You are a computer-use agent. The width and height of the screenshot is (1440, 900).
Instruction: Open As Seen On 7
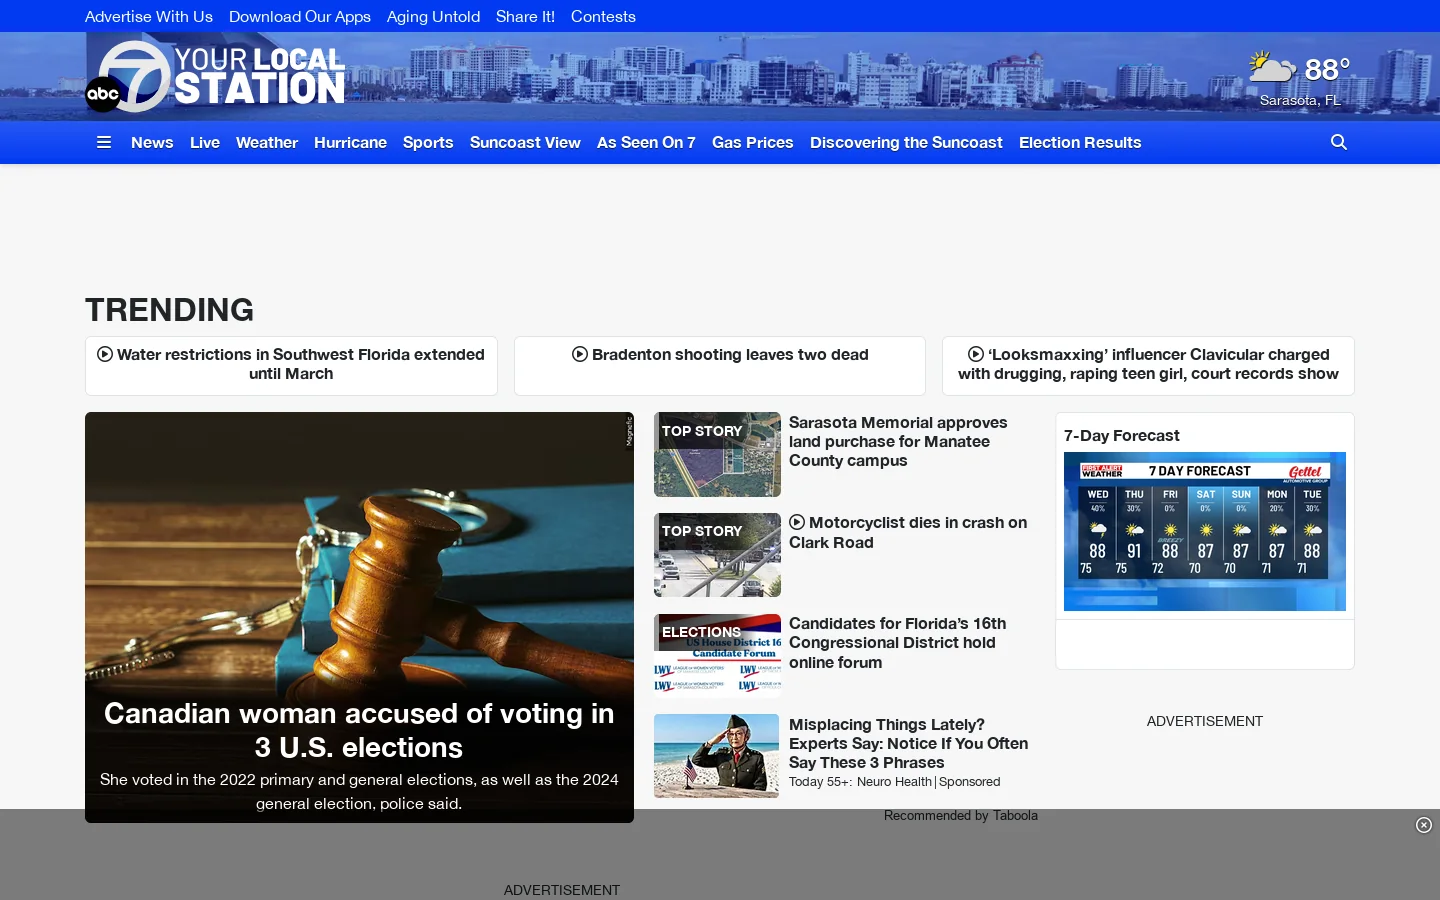tap(646, 142)
